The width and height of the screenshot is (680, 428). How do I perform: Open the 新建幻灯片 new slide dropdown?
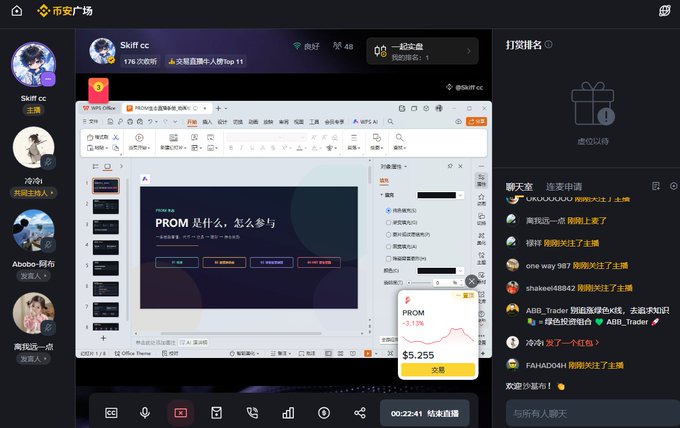[173, 148]
